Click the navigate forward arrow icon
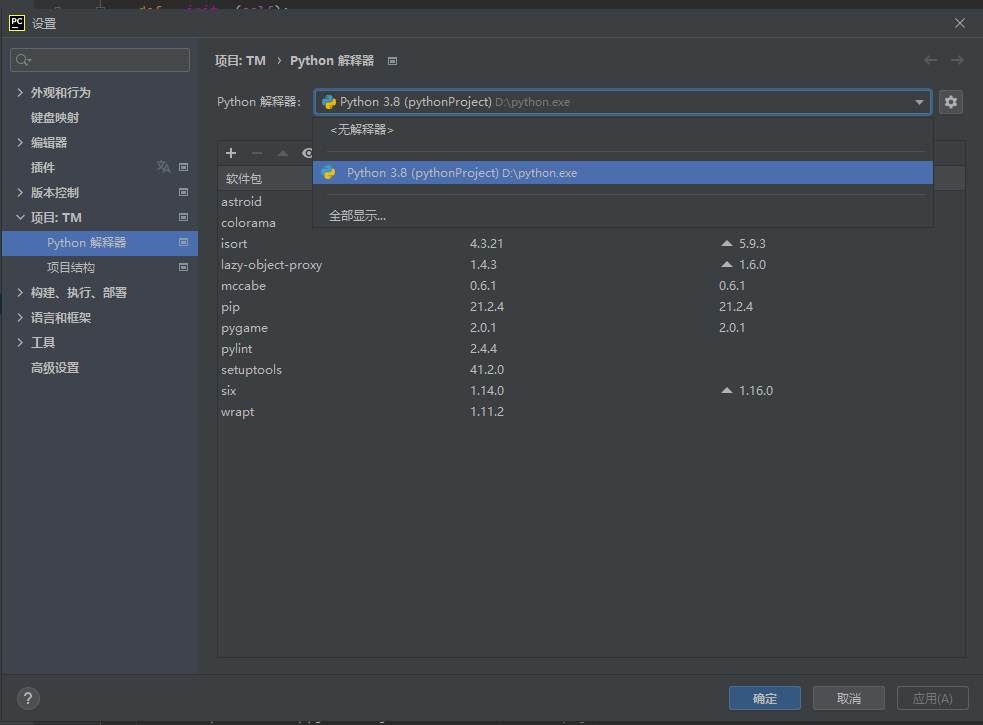The image size is (983, 725). pyautogui.click(x=957, y=60)
